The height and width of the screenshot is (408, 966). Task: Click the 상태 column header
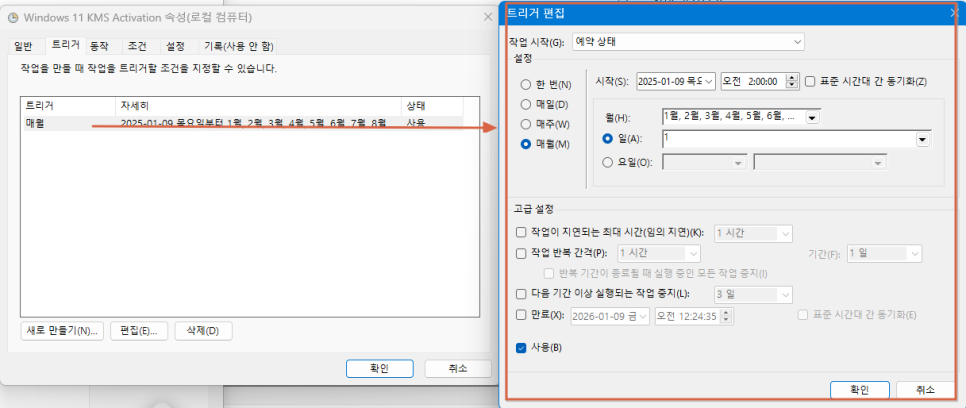[432, 105]
